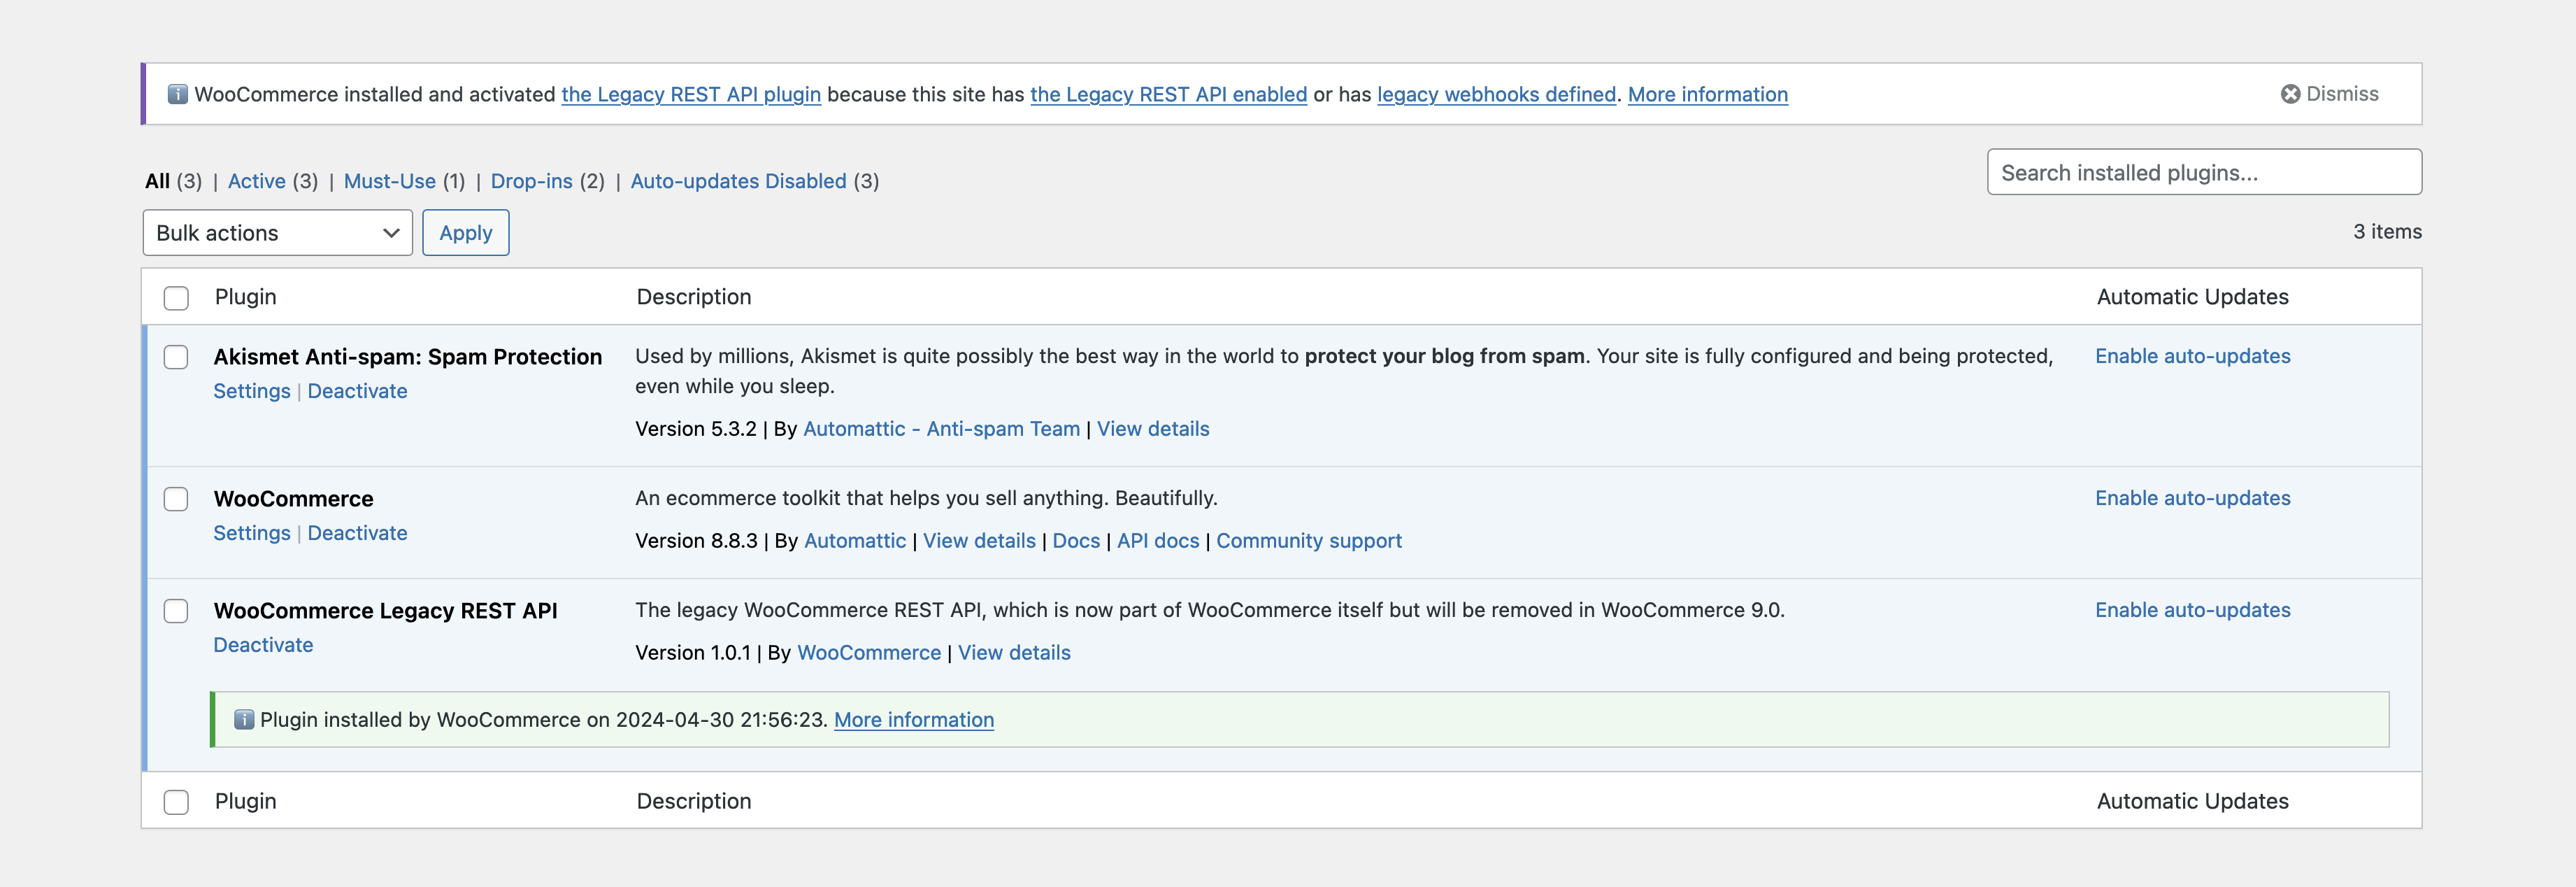Filter plugins by Active

point(257,181)
